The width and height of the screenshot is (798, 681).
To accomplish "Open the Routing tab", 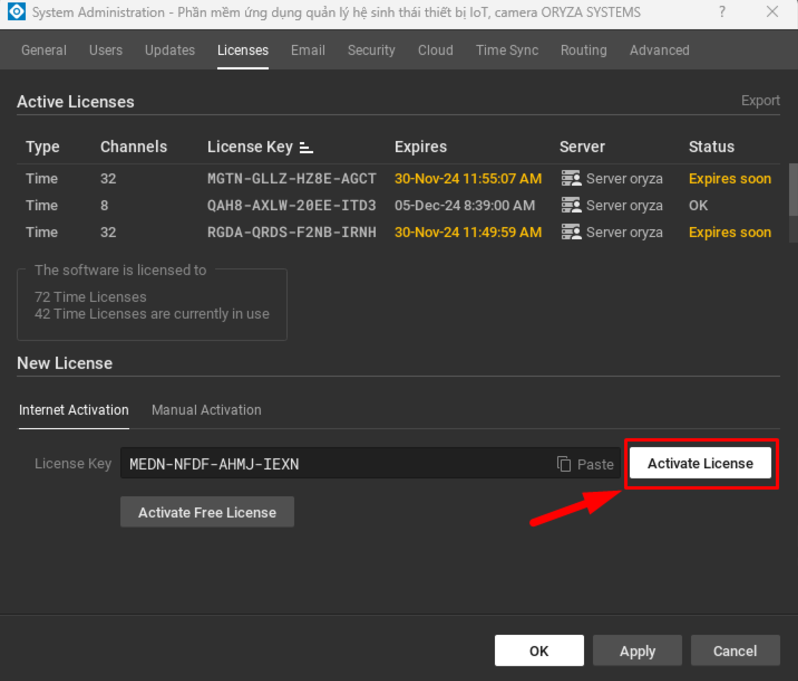I will [x=584, y=50].
